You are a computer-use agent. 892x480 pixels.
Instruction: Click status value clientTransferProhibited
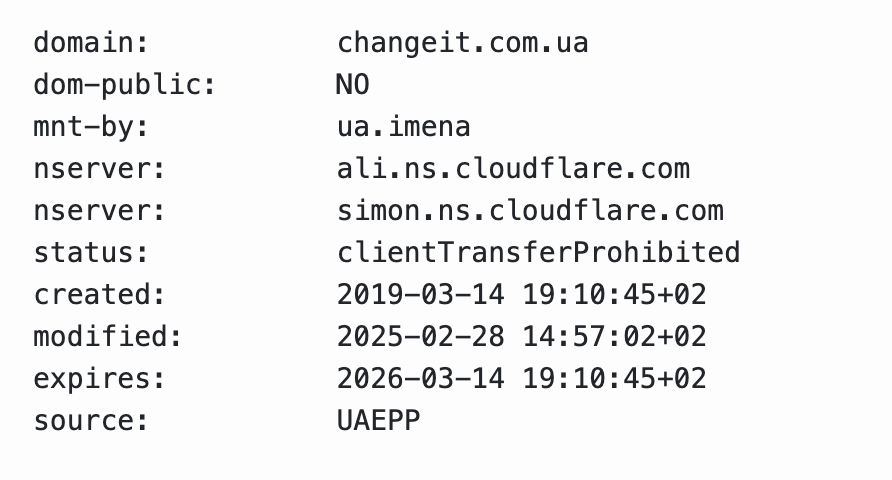tap(539, 253)
